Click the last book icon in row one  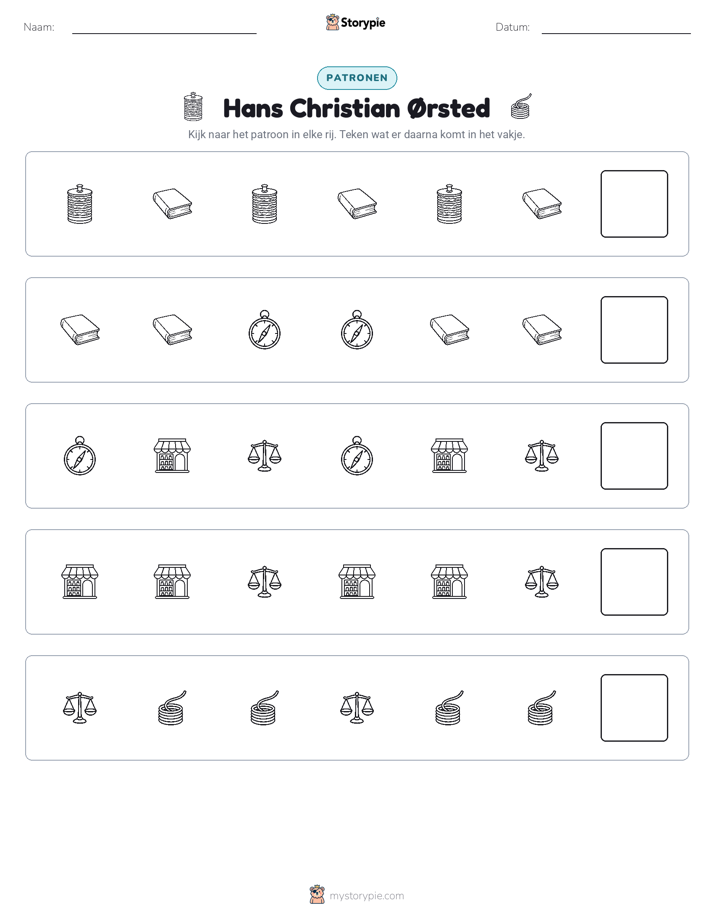(x=542, y=204)
